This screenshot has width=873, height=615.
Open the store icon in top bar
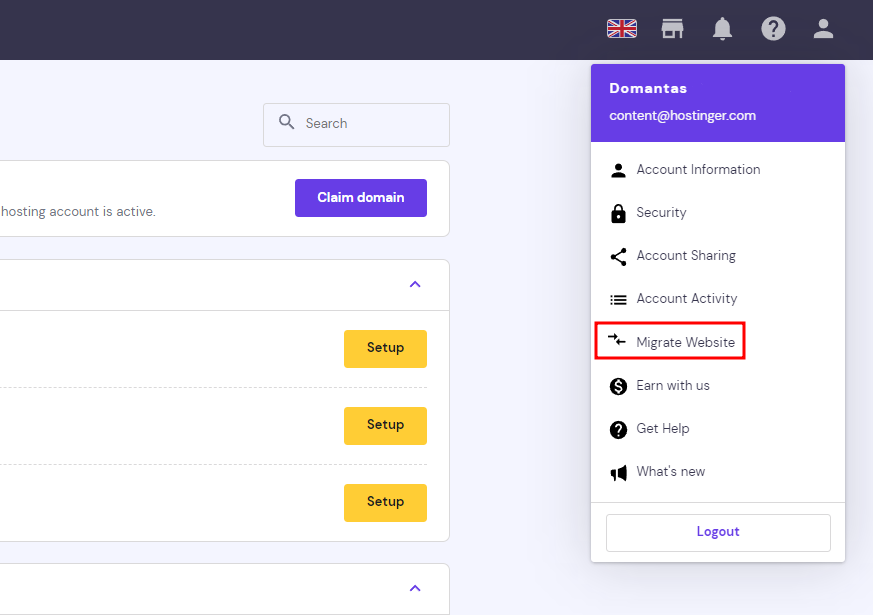672,28
